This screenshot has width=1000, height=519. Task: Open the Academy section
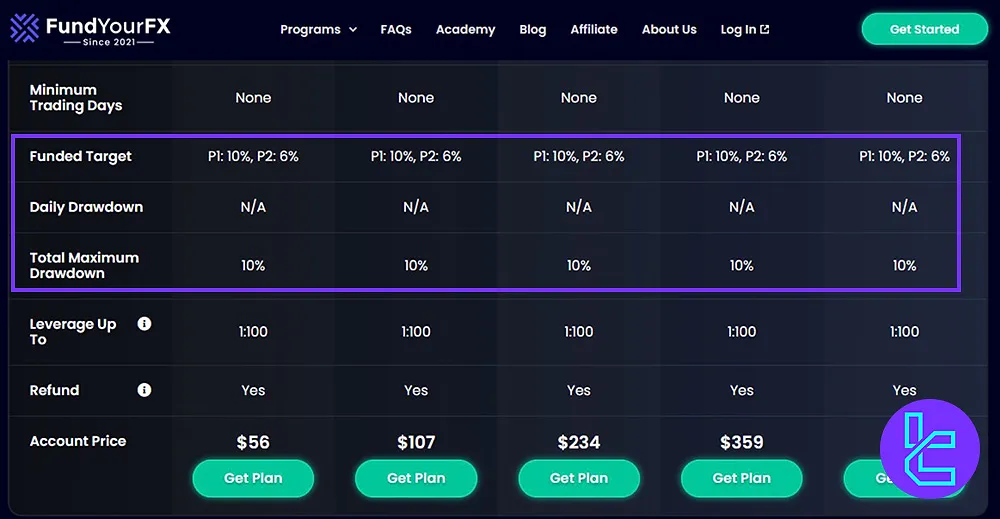tap(465, 29)
